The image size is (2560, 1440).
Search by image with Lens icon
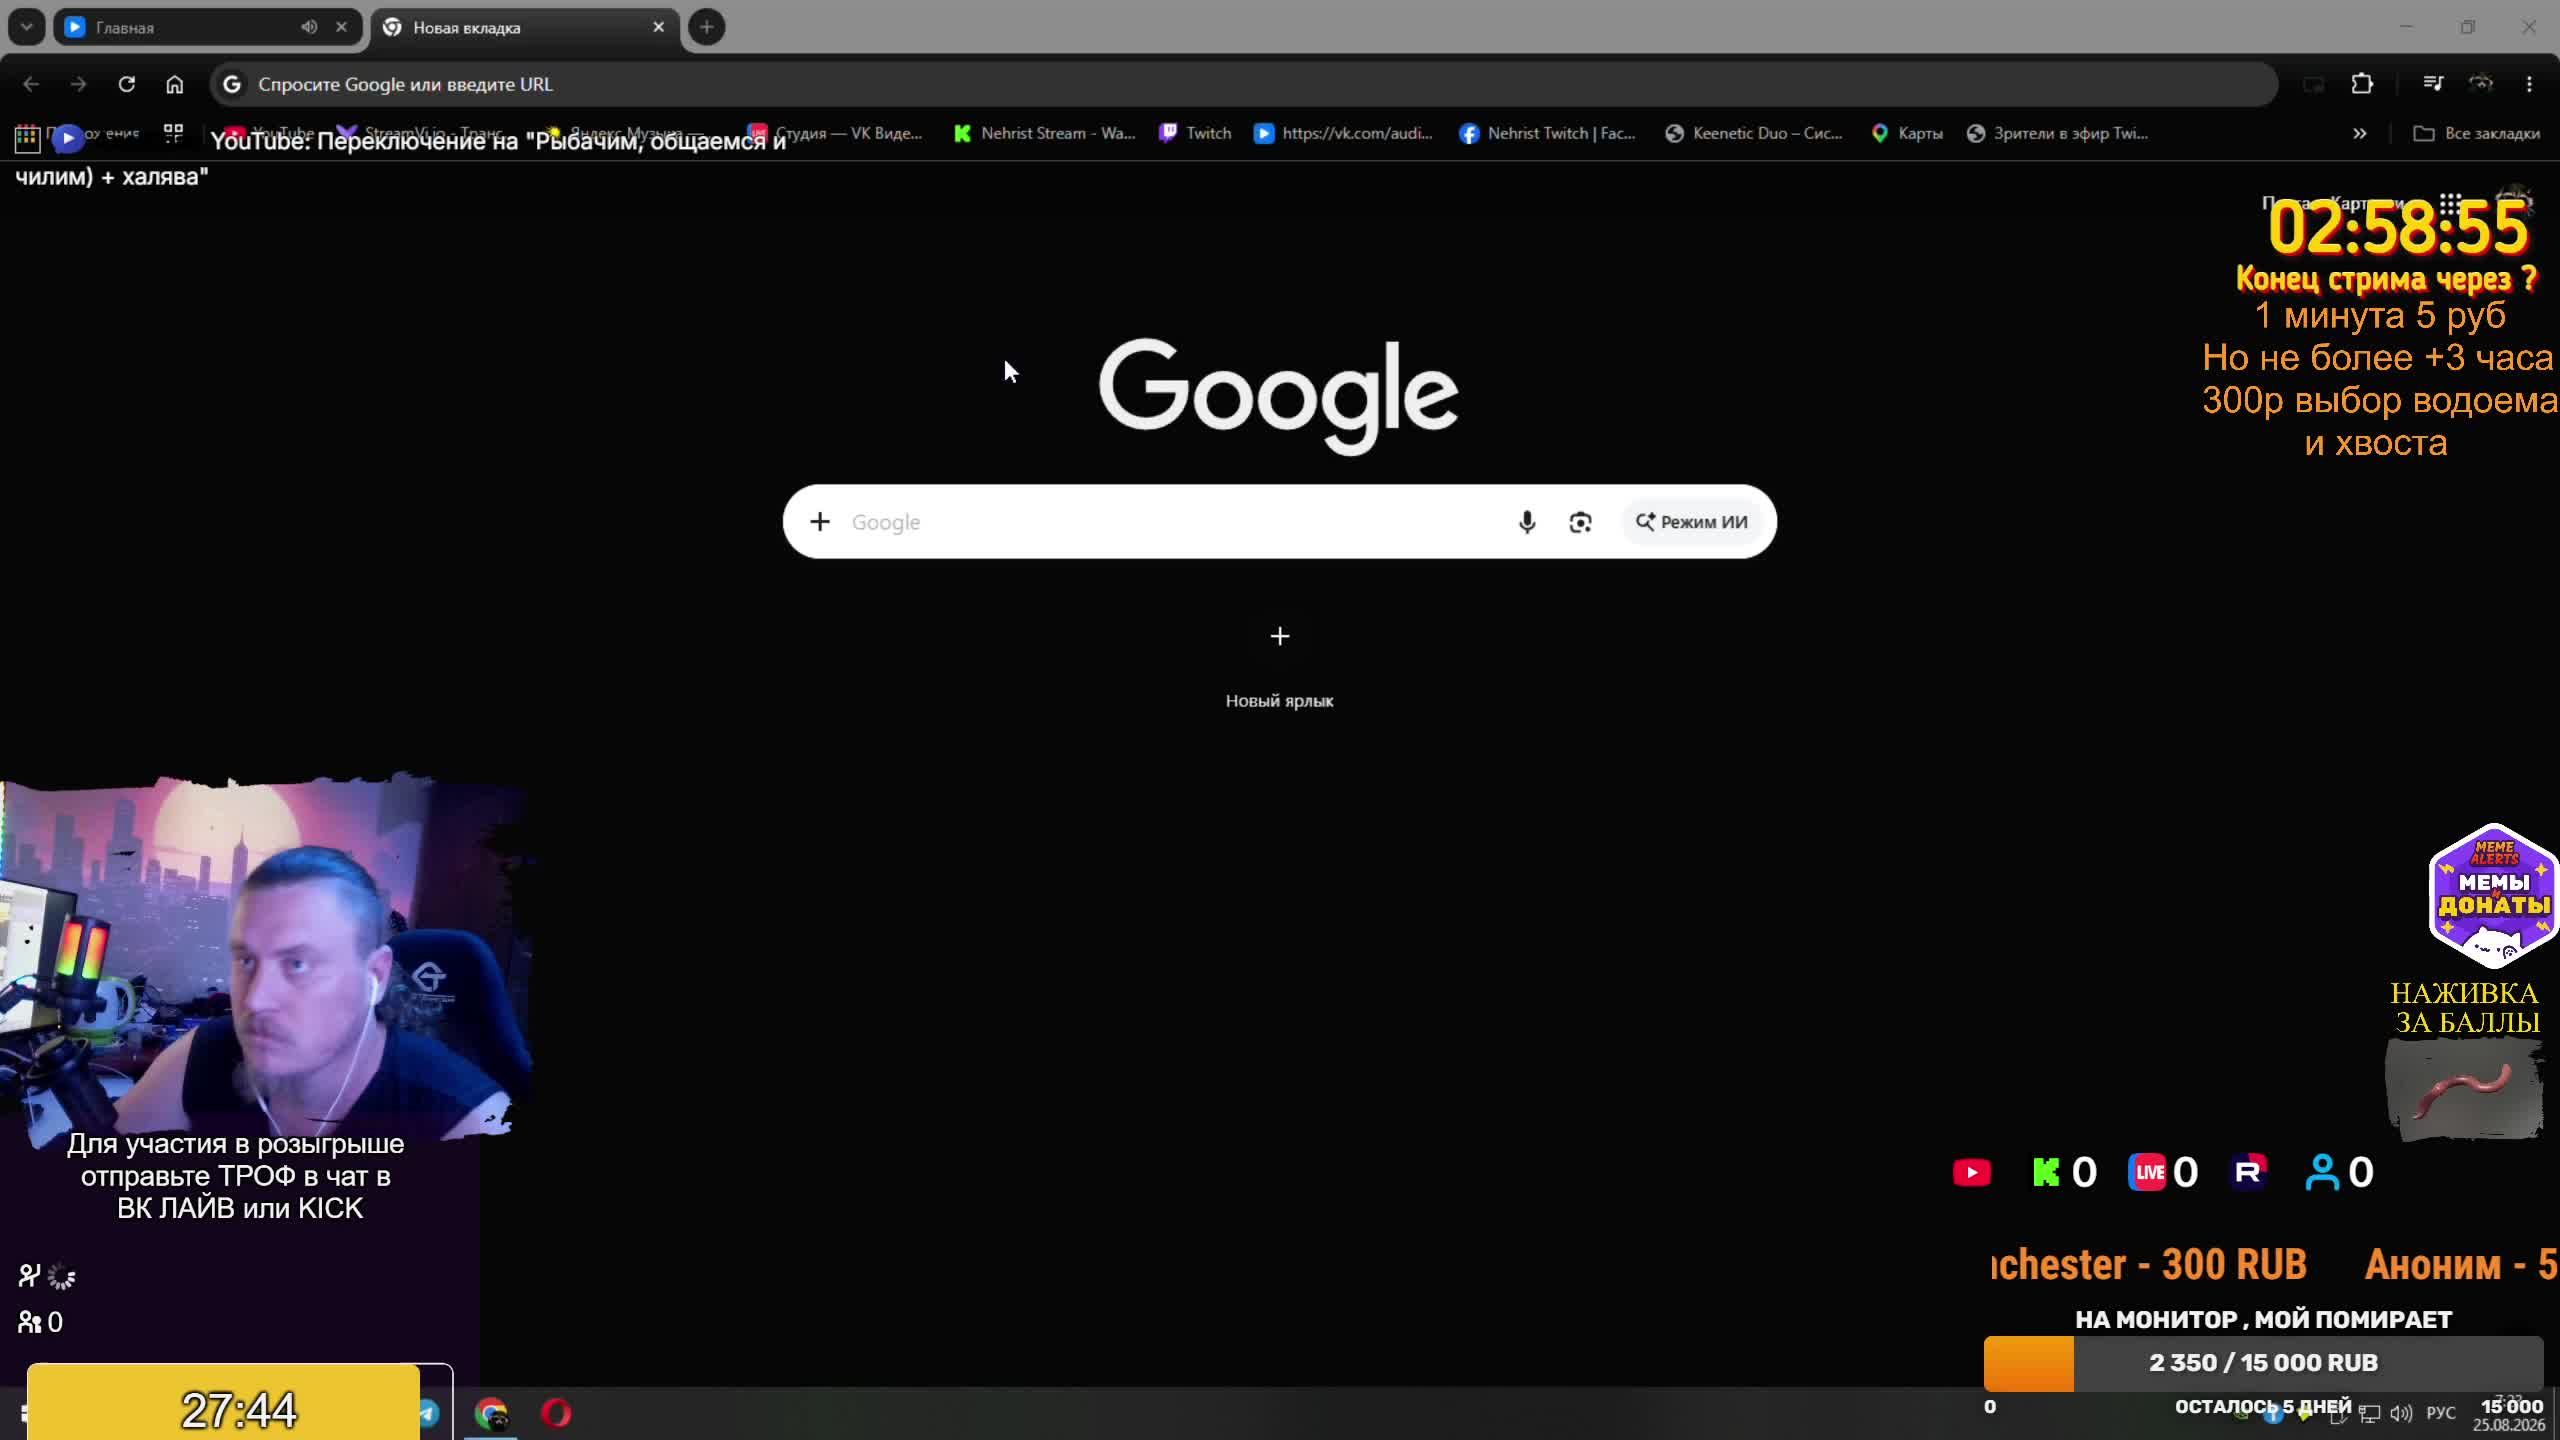[x=1580, y=522]
